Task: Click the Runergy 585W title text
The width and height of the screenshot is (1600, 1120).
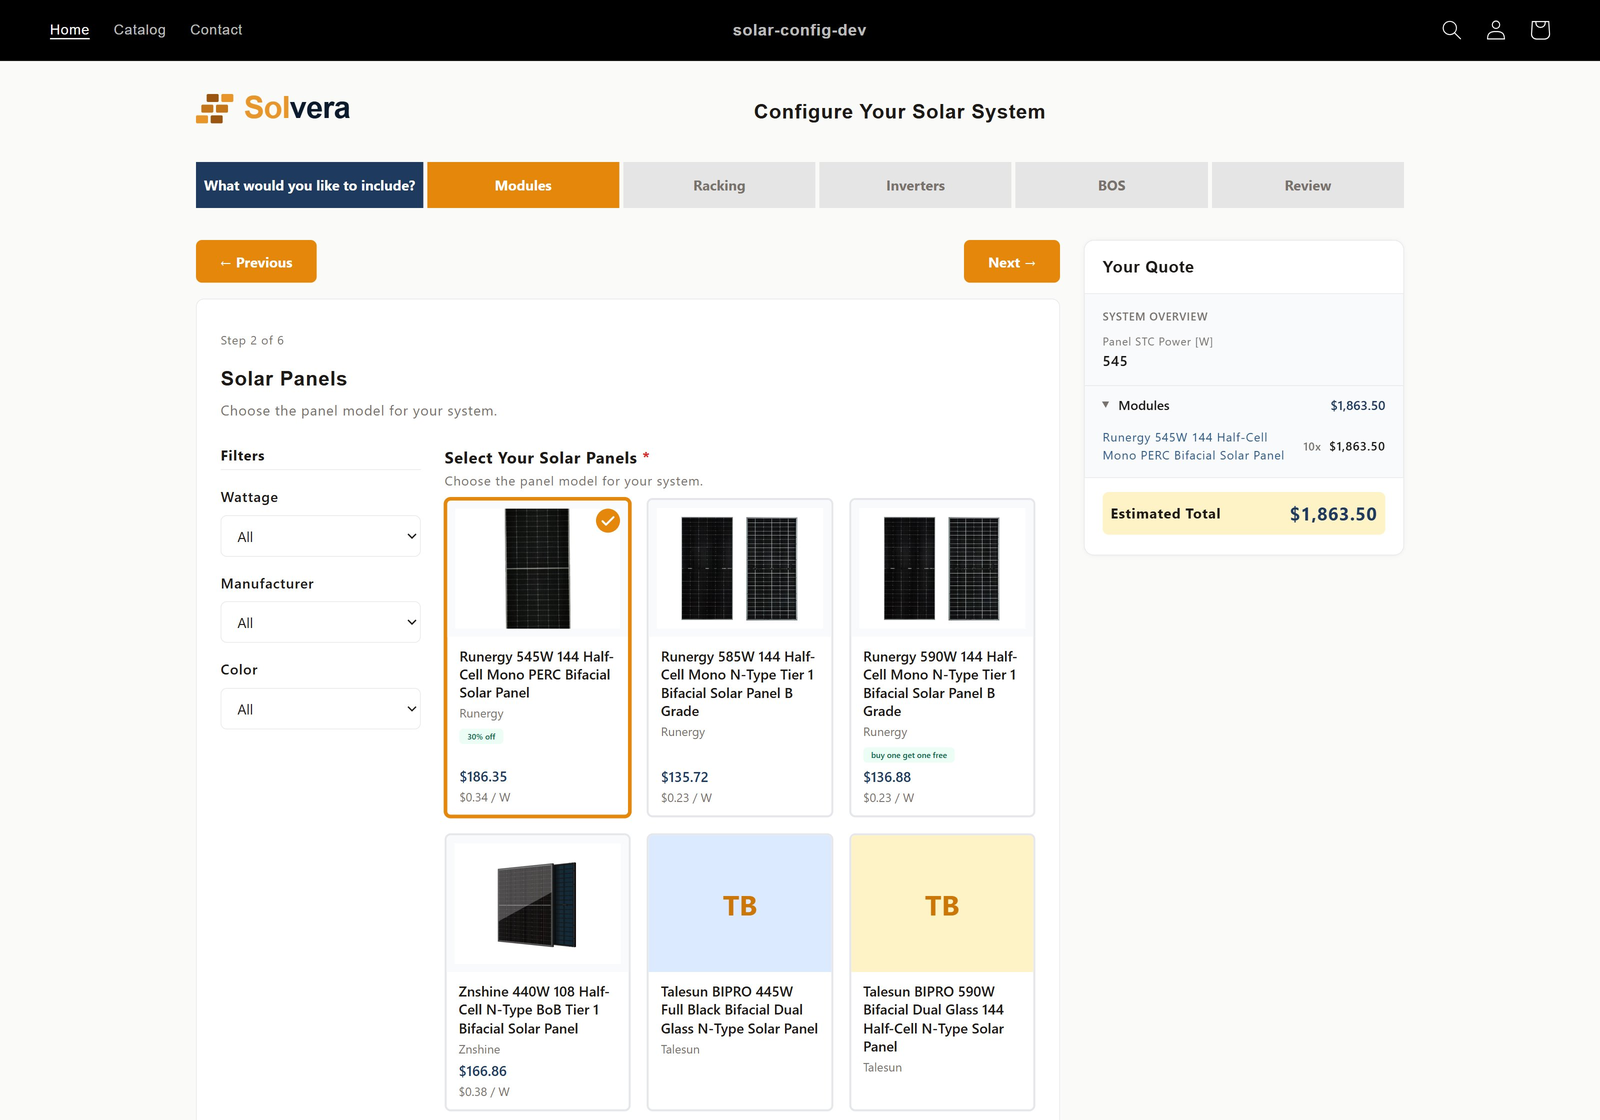Action: click(738, 684)
